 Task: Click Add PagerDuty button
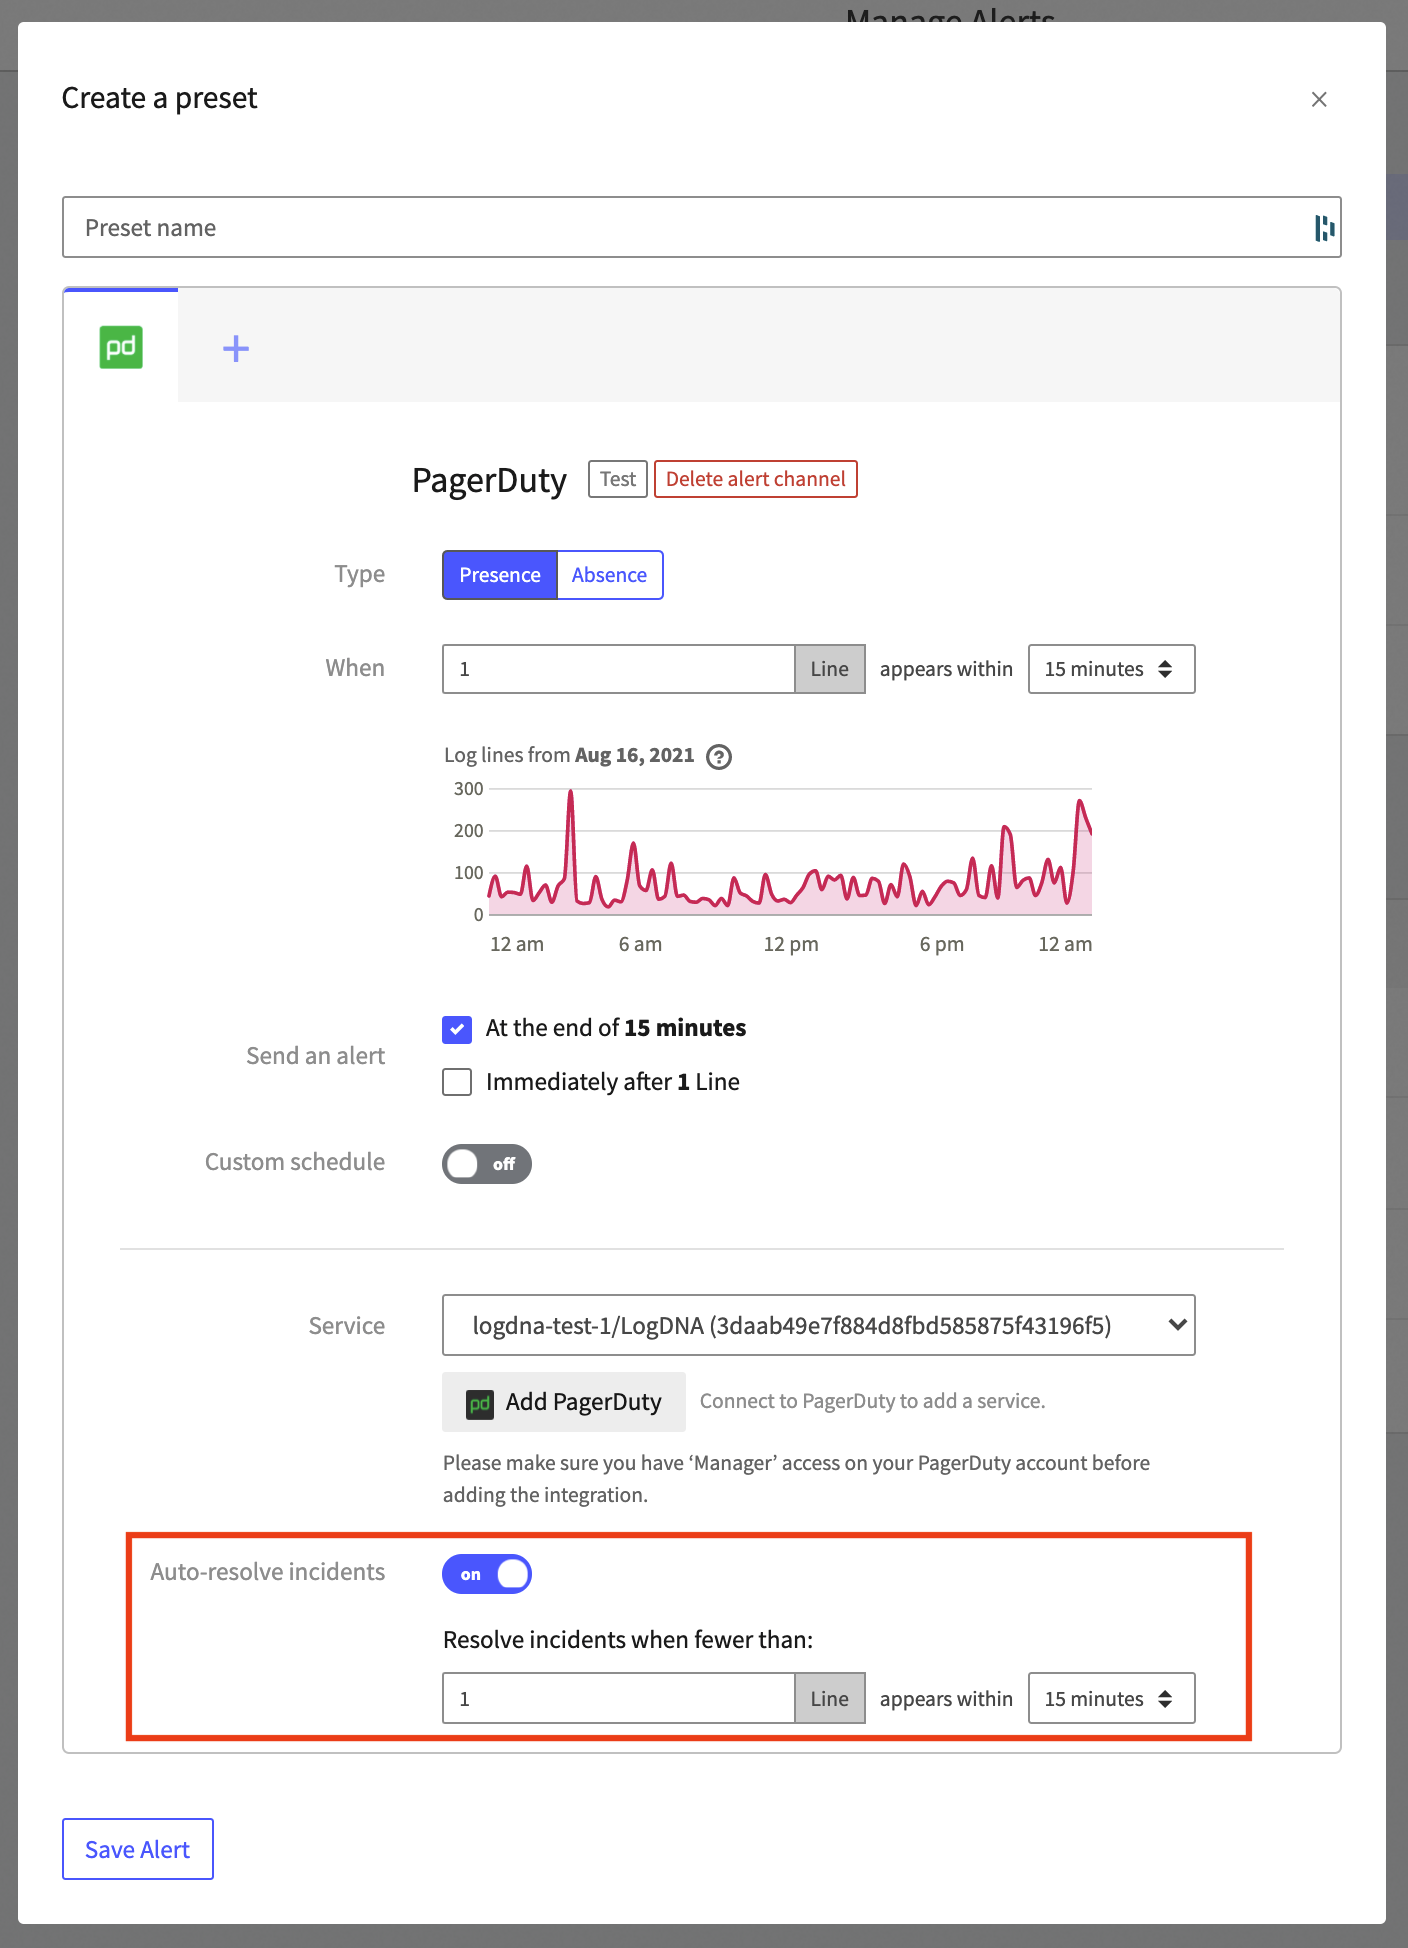[x=564, y=1402]
